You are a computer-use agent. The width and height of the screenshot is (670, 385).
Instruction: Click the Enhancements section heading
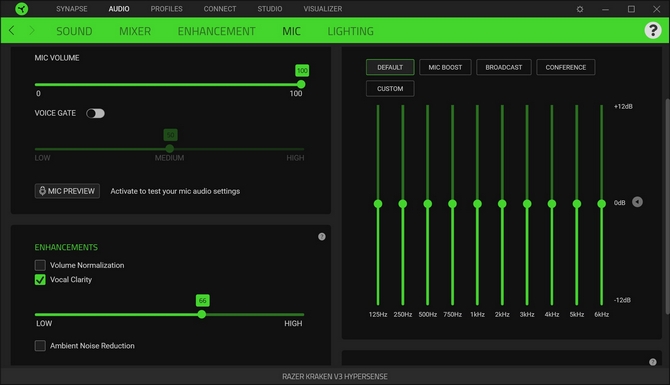66,247
